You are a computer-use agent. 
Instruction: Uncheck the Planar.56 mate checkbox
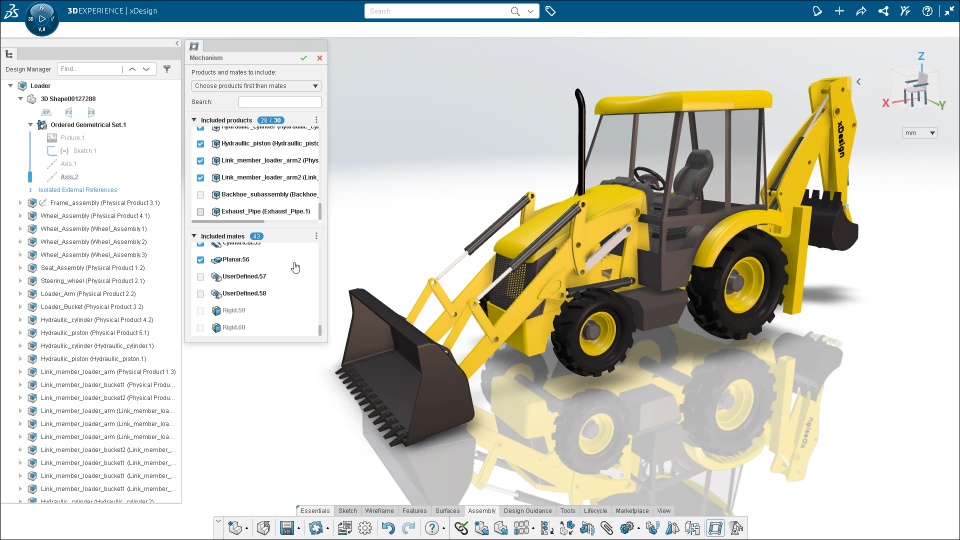point(200,260)
